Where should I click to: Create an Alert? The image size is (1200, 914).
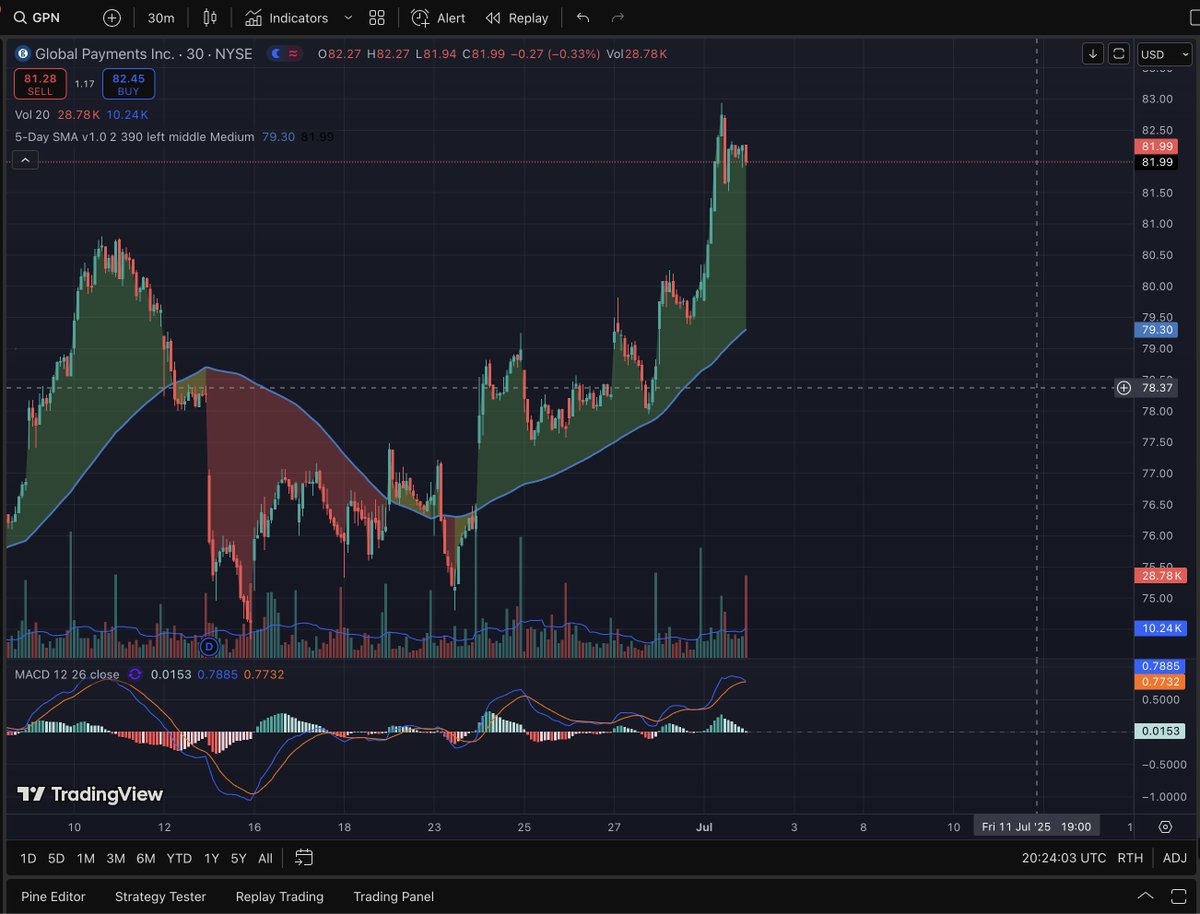[438, 18]
